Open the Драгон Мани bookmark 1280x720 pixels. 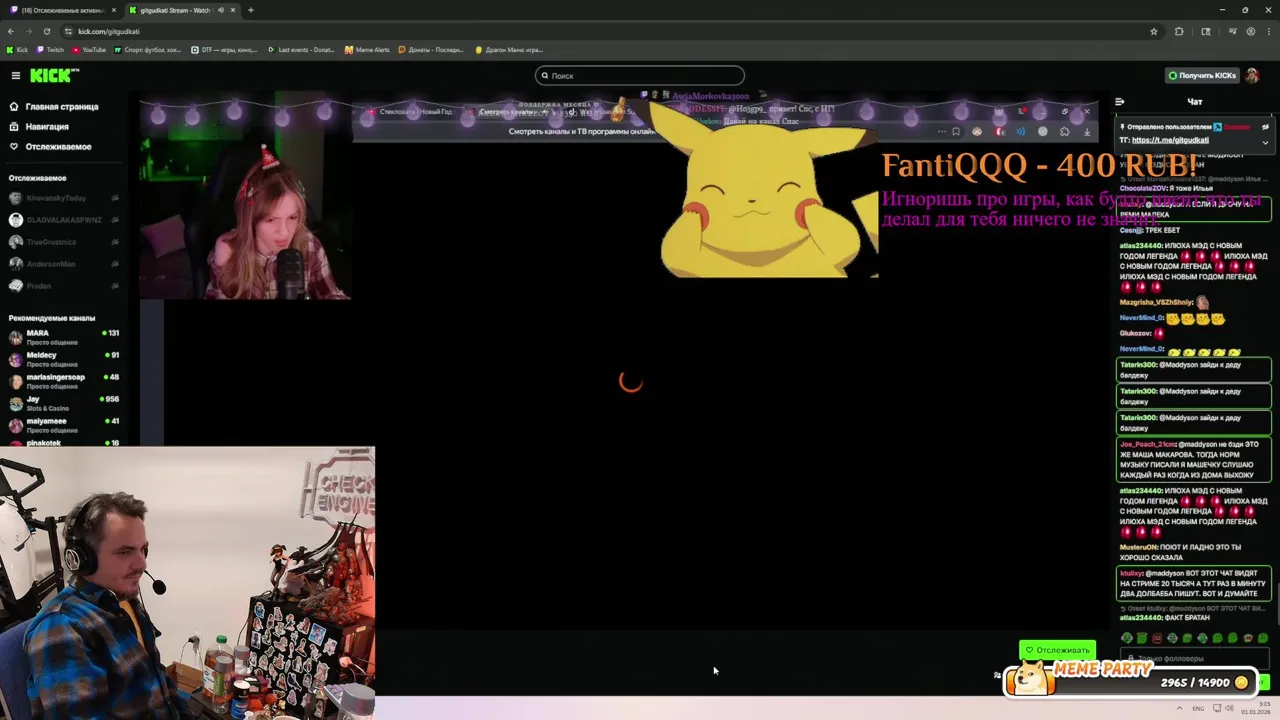509,49
